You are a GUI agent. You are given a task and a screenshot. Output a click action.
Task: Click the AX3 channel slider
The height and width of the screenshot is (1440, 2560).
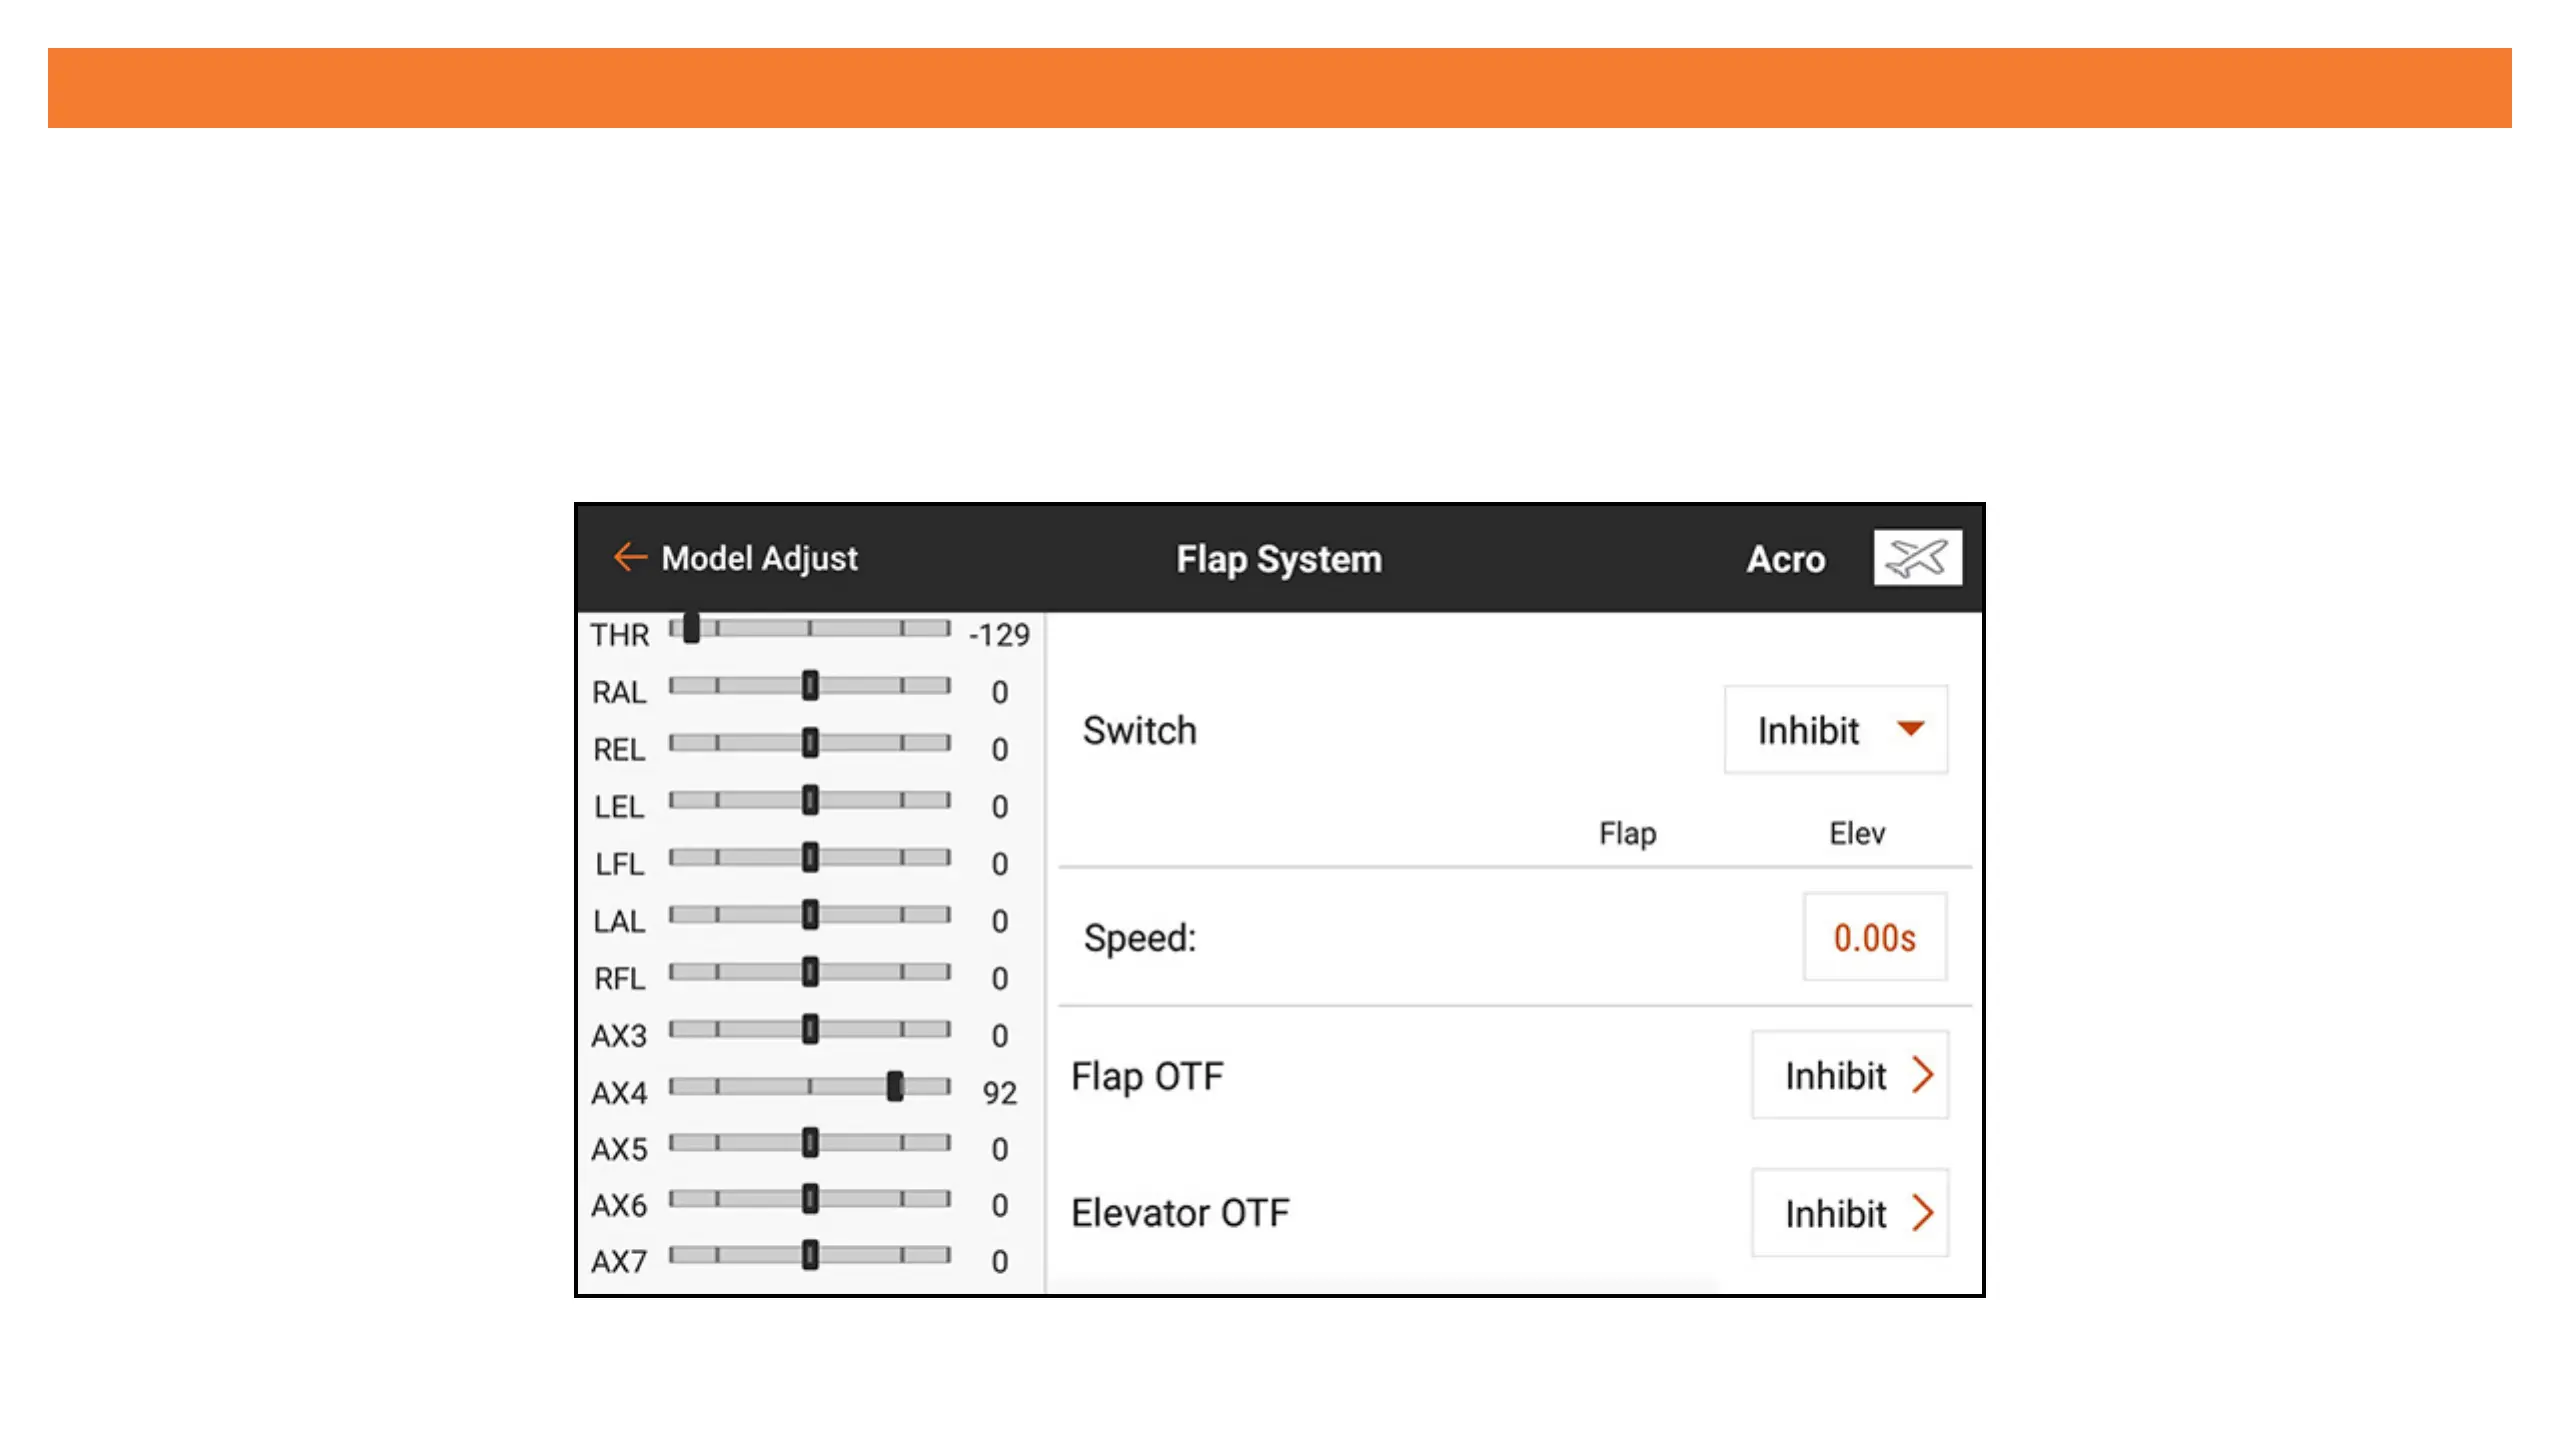pos(810,1028)
